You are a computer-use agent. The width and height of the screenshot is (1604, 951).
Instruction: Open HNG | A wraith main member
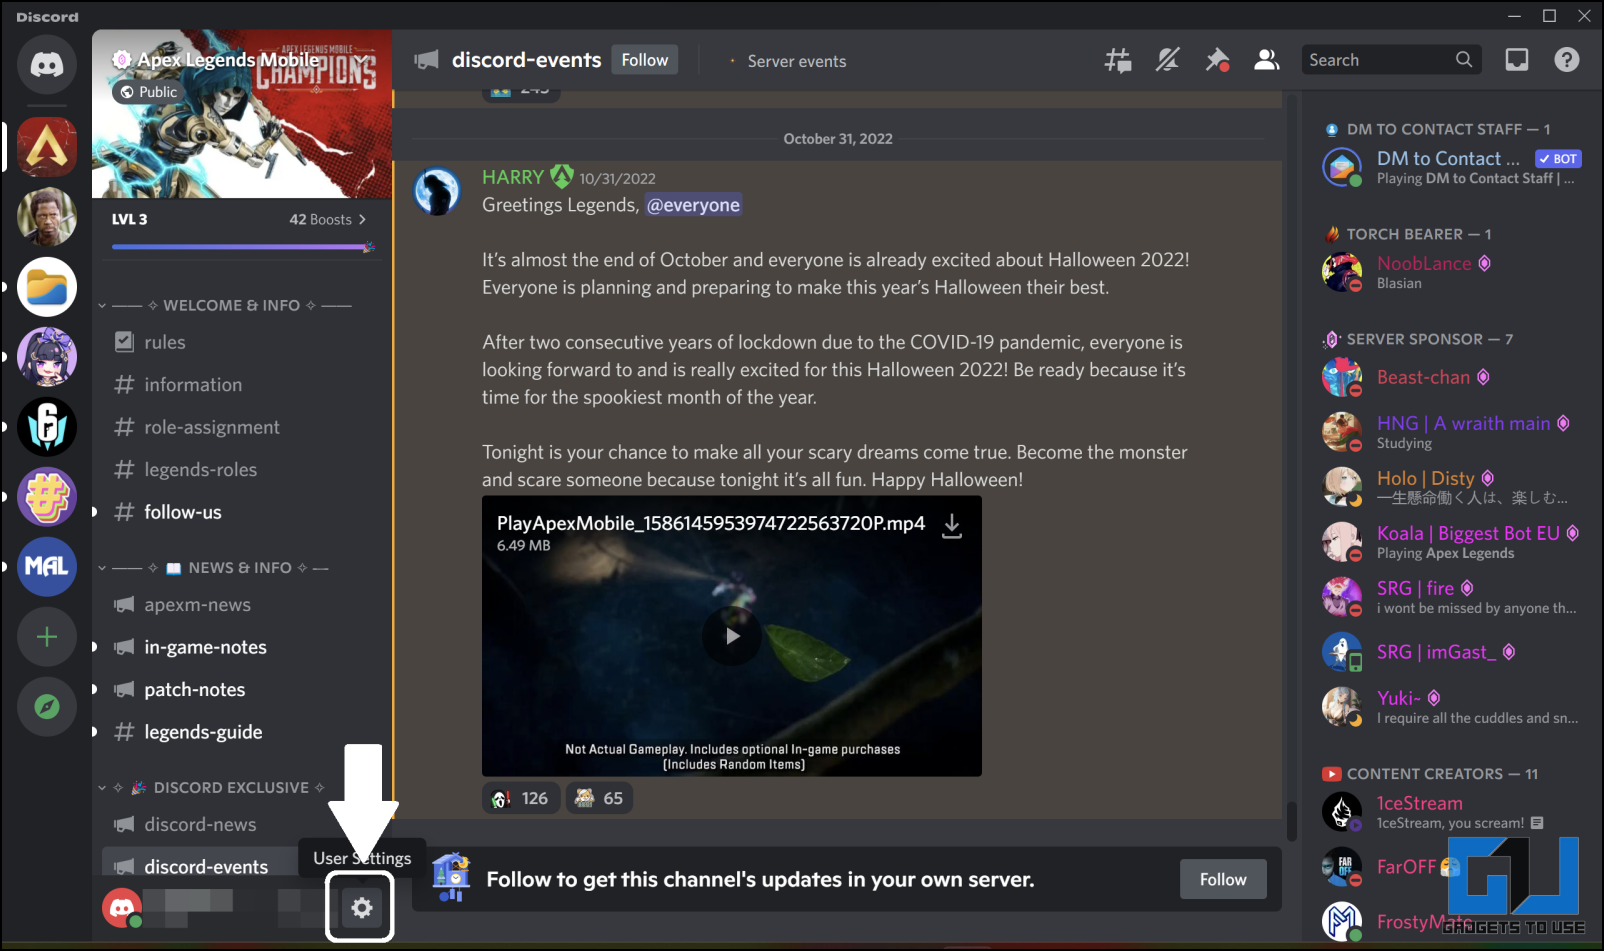1450,432
